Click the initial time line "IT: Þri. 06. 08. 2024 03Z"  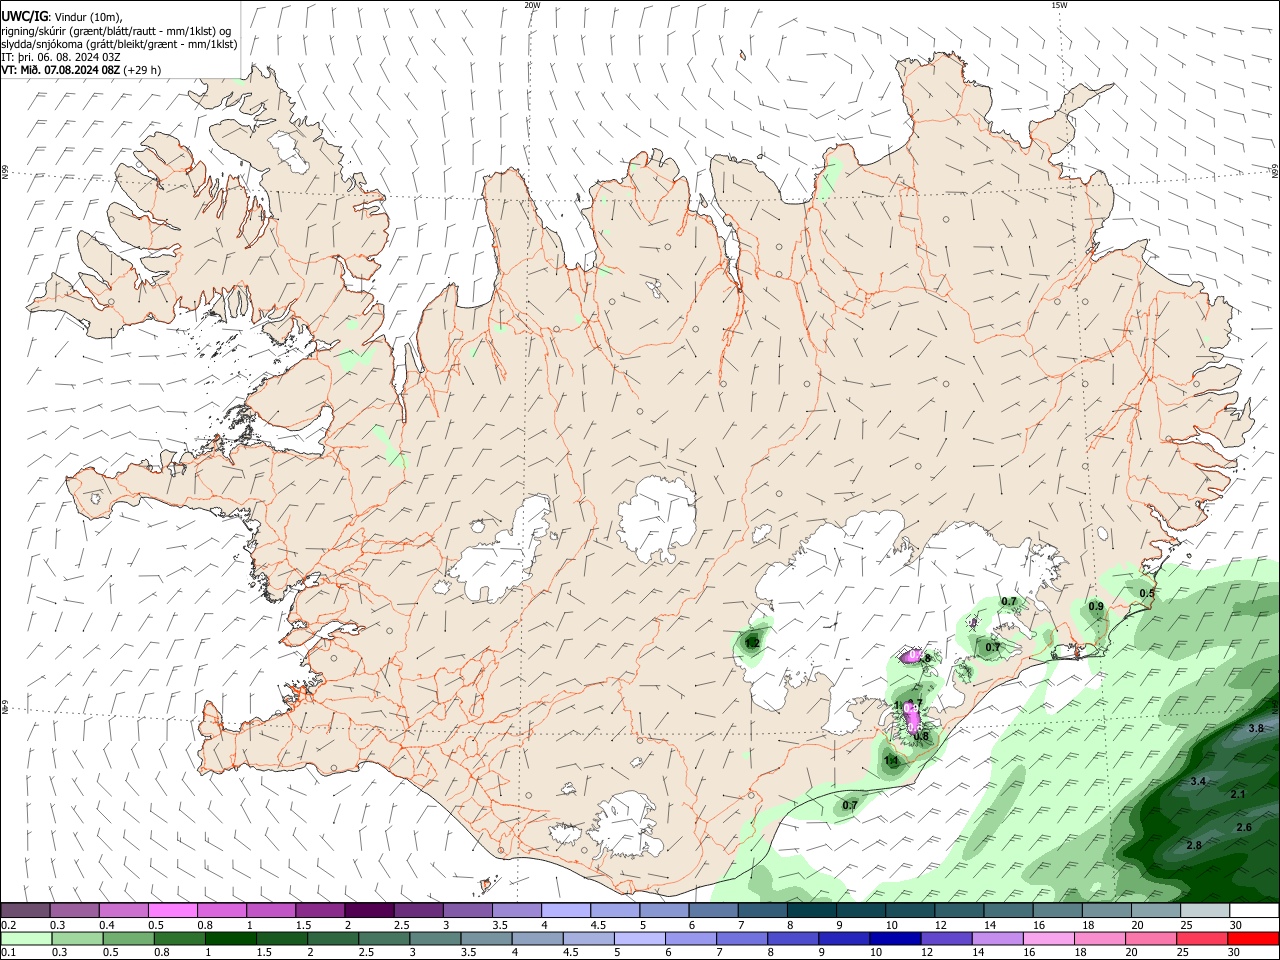[61, 57]
